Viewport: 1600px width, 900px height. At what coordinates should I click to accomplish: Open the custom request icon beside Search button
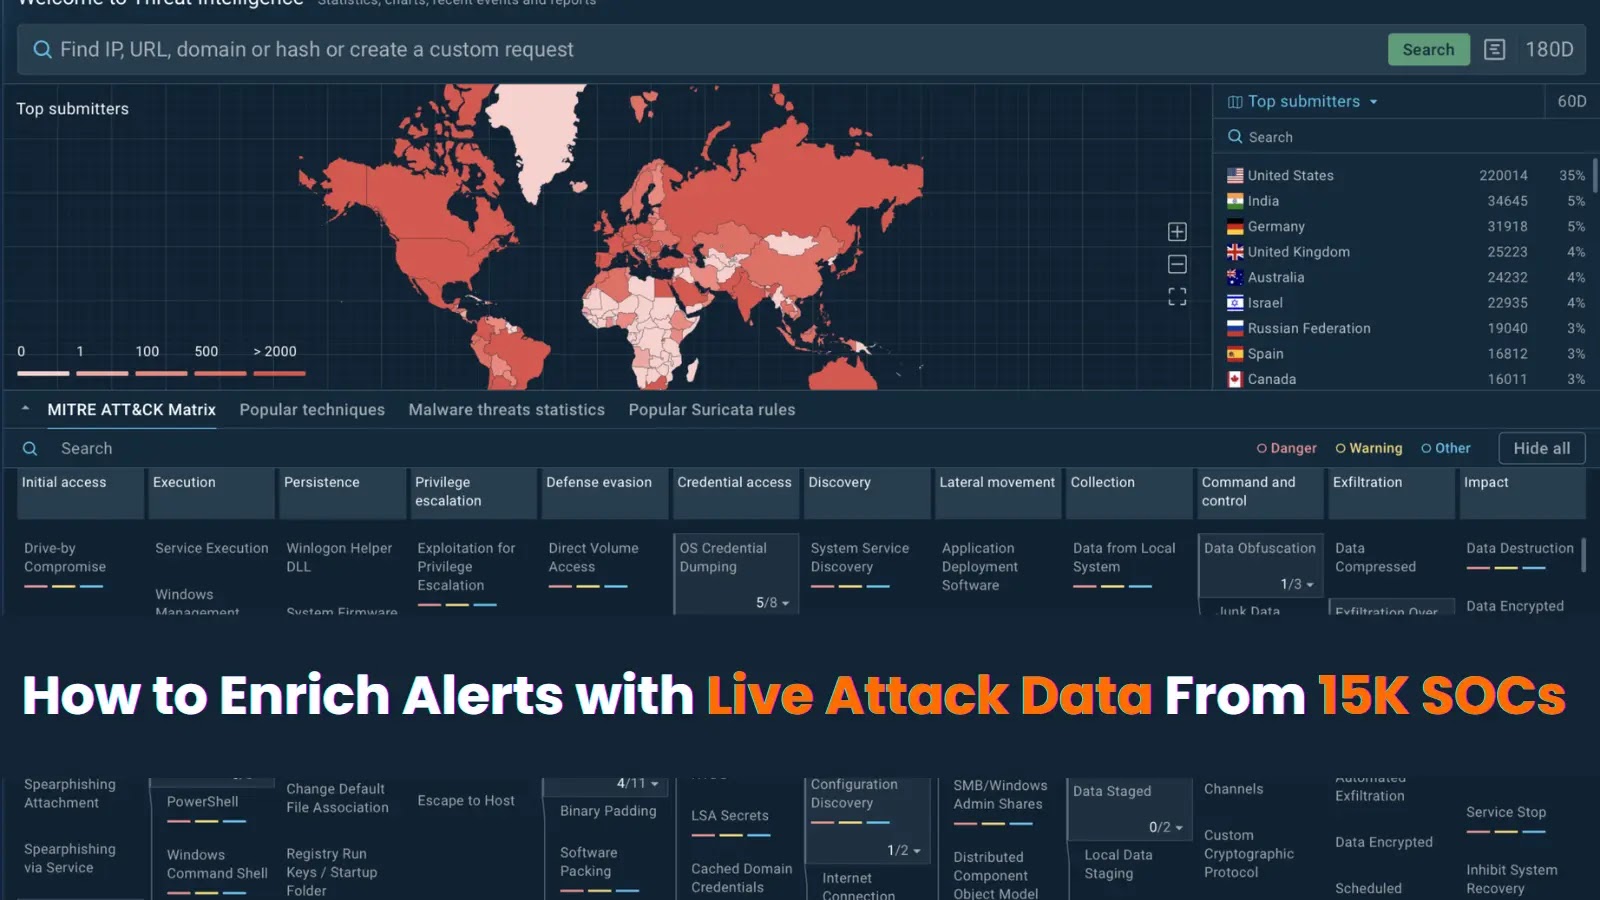tap(1495, 49)
